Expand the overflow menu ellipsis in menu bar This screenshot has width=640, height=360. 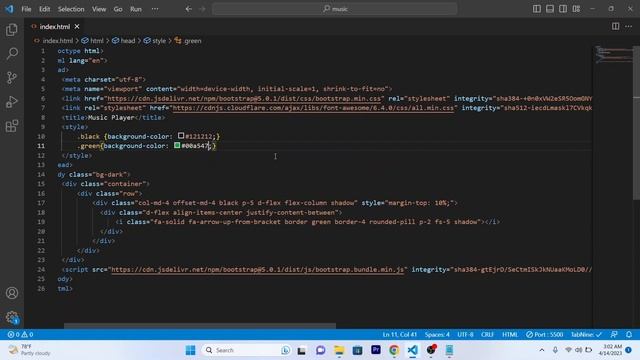click(155, 9)
